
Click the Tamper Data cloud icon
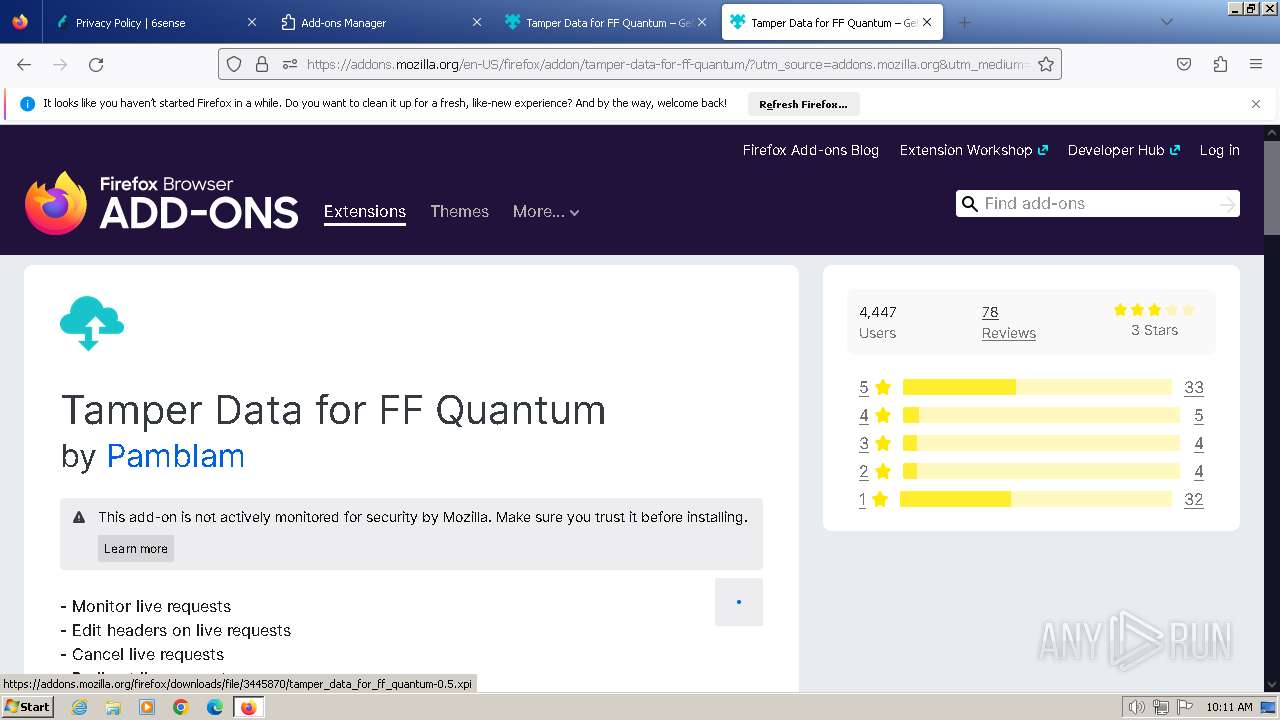click(92, 323)
